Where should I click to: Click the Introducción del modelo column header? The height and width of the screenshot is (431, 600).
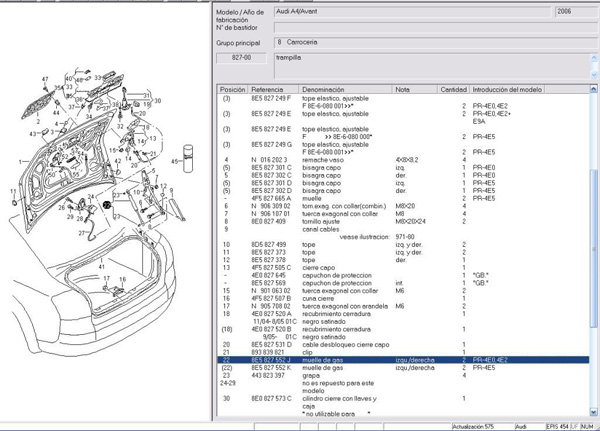pyautogui.click(x=508, y=89)
